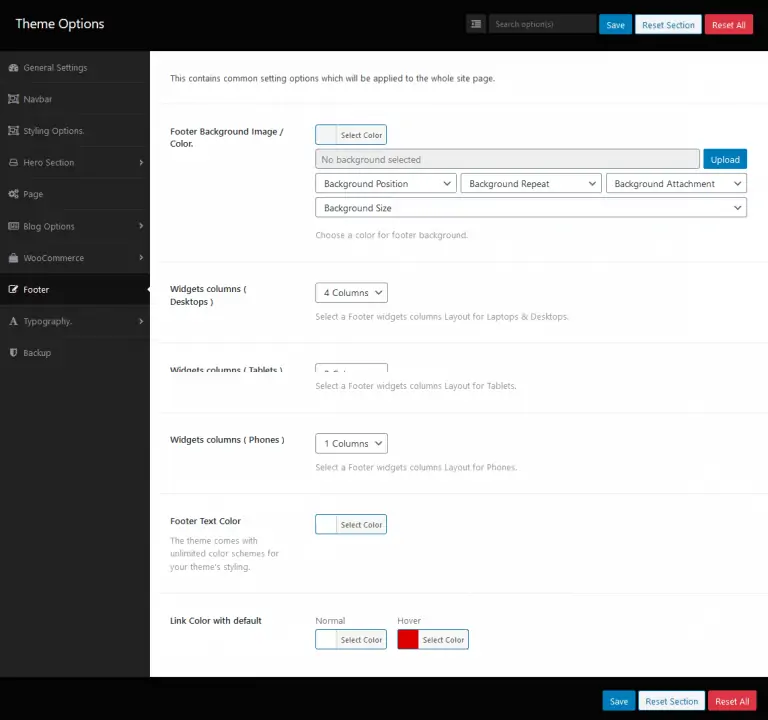Pick the Normal link Select Color swatch
This screenshot has width=768, height=720.
click(351, 639)
